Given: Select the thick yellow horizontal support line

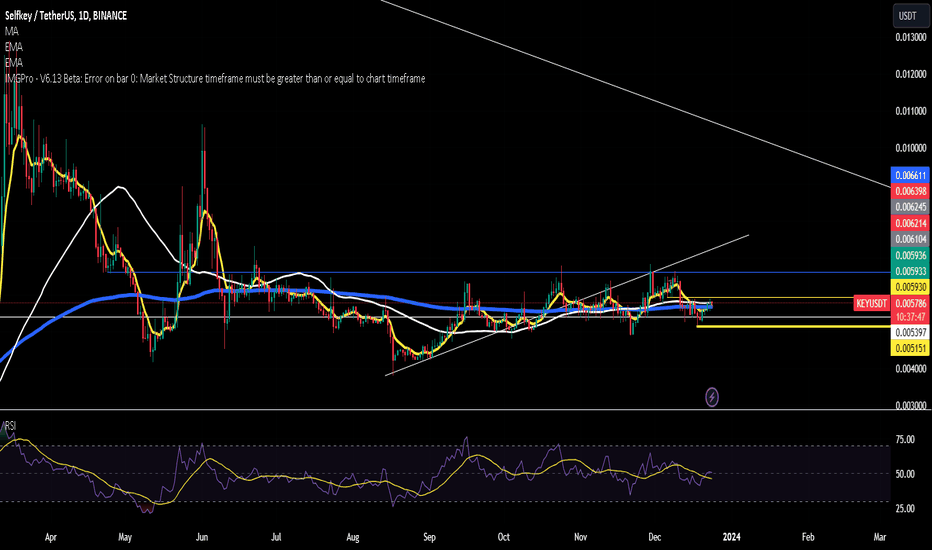Looking at the screenshot, I should [x=794, y=326].
